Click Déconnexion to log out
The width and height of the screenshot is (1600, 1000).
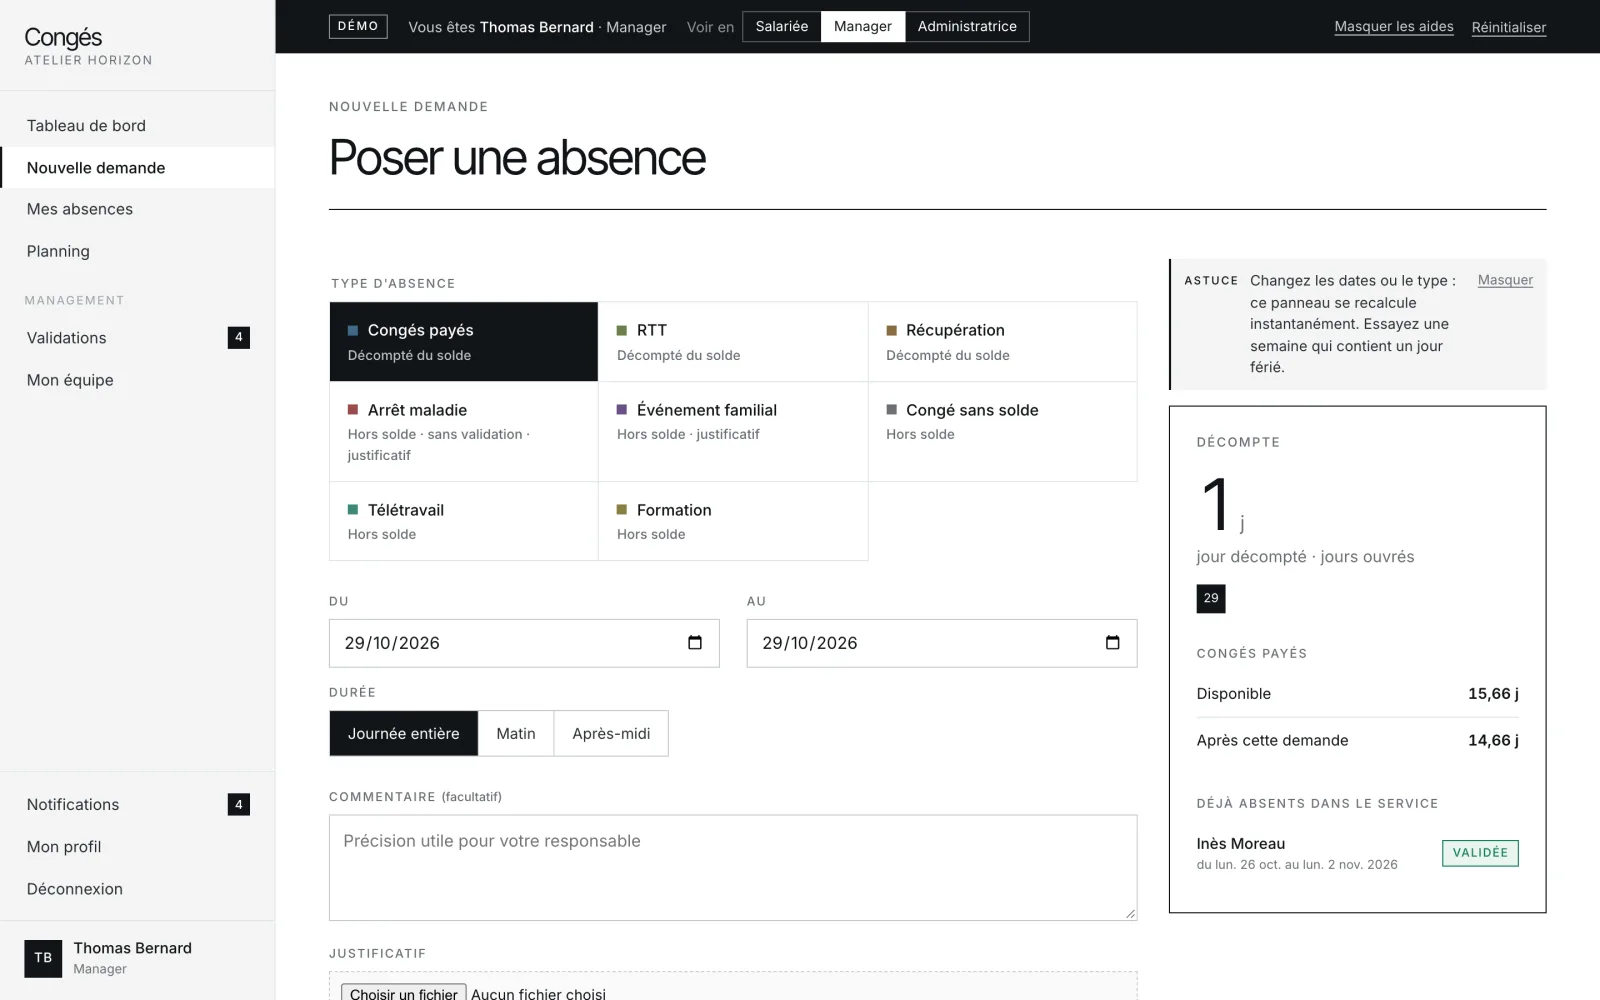(x=137, y=889)
